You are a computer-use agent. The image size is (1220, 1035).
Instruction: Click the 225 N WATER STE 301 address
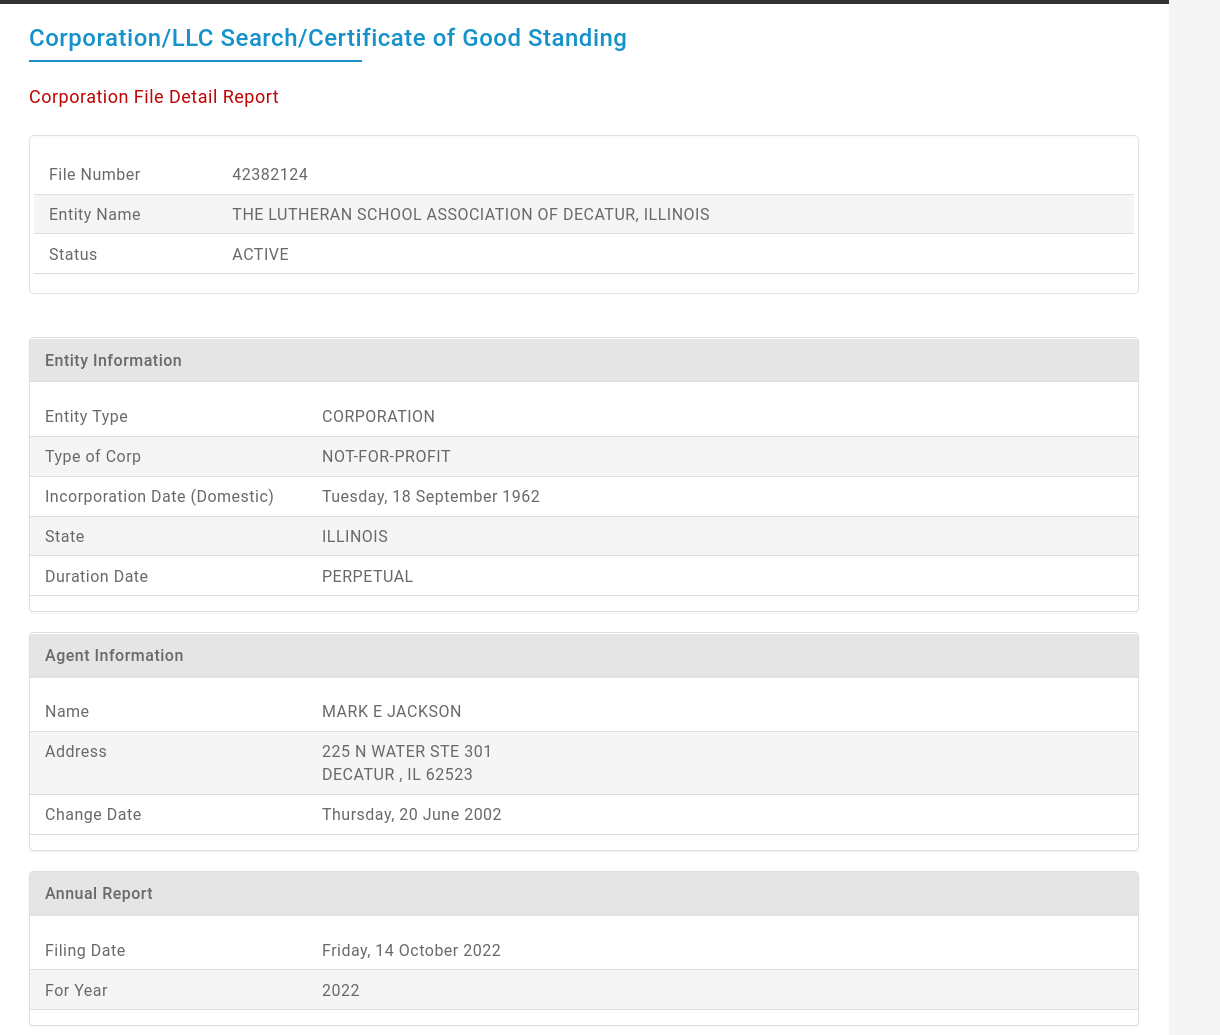[x=406, y=751]
